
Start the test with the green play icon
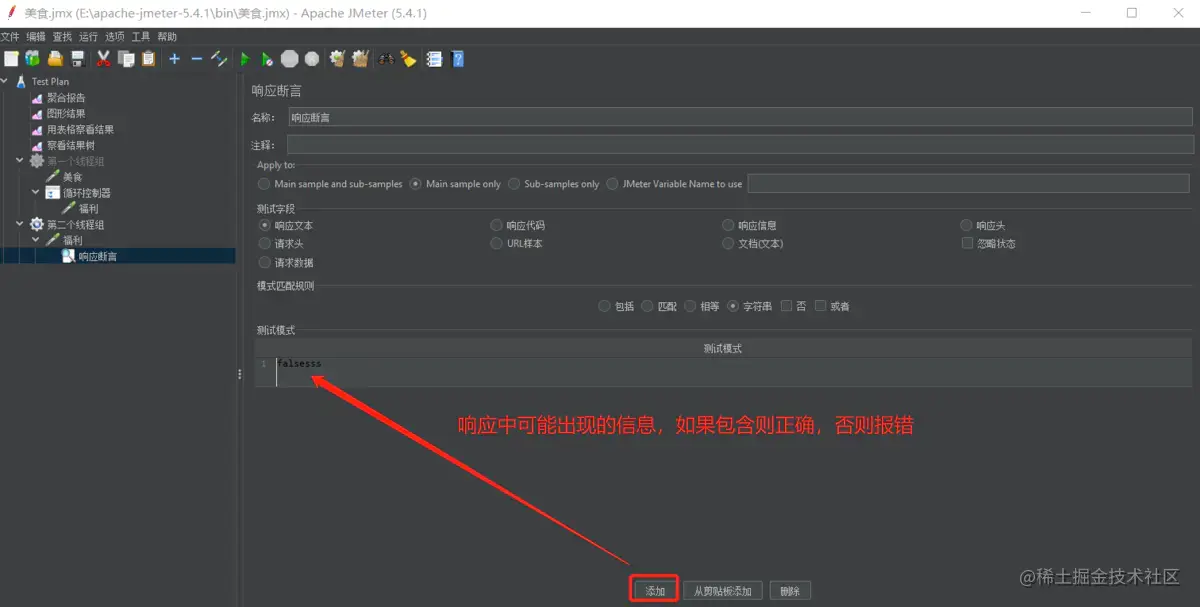click(x=245, y=59)
